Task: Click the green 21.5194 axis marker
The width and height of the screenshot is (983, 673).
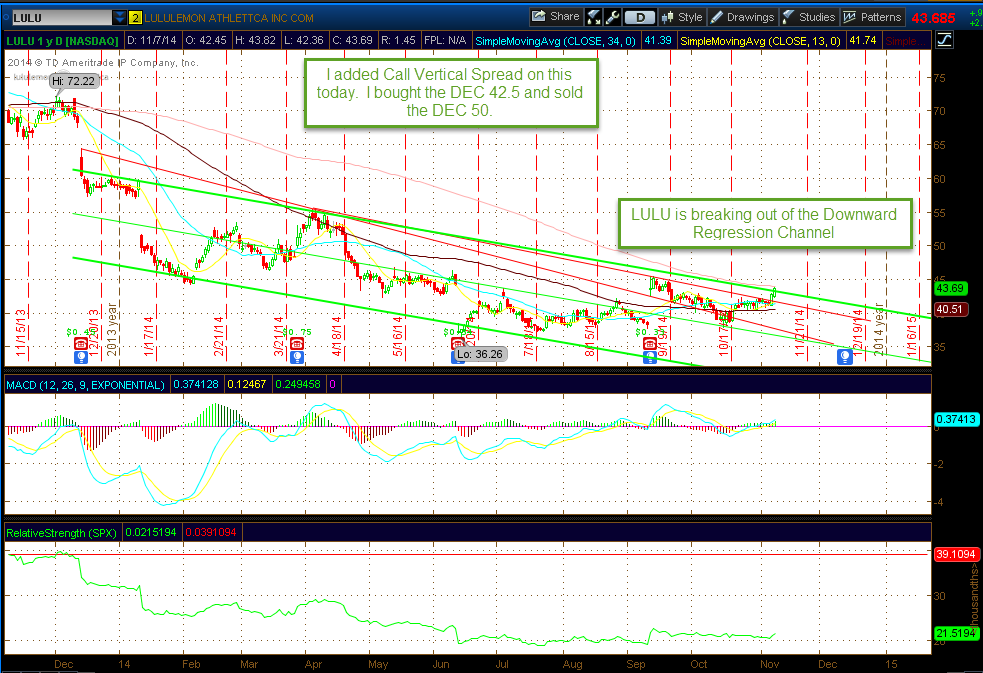Action: coord(956,634)
